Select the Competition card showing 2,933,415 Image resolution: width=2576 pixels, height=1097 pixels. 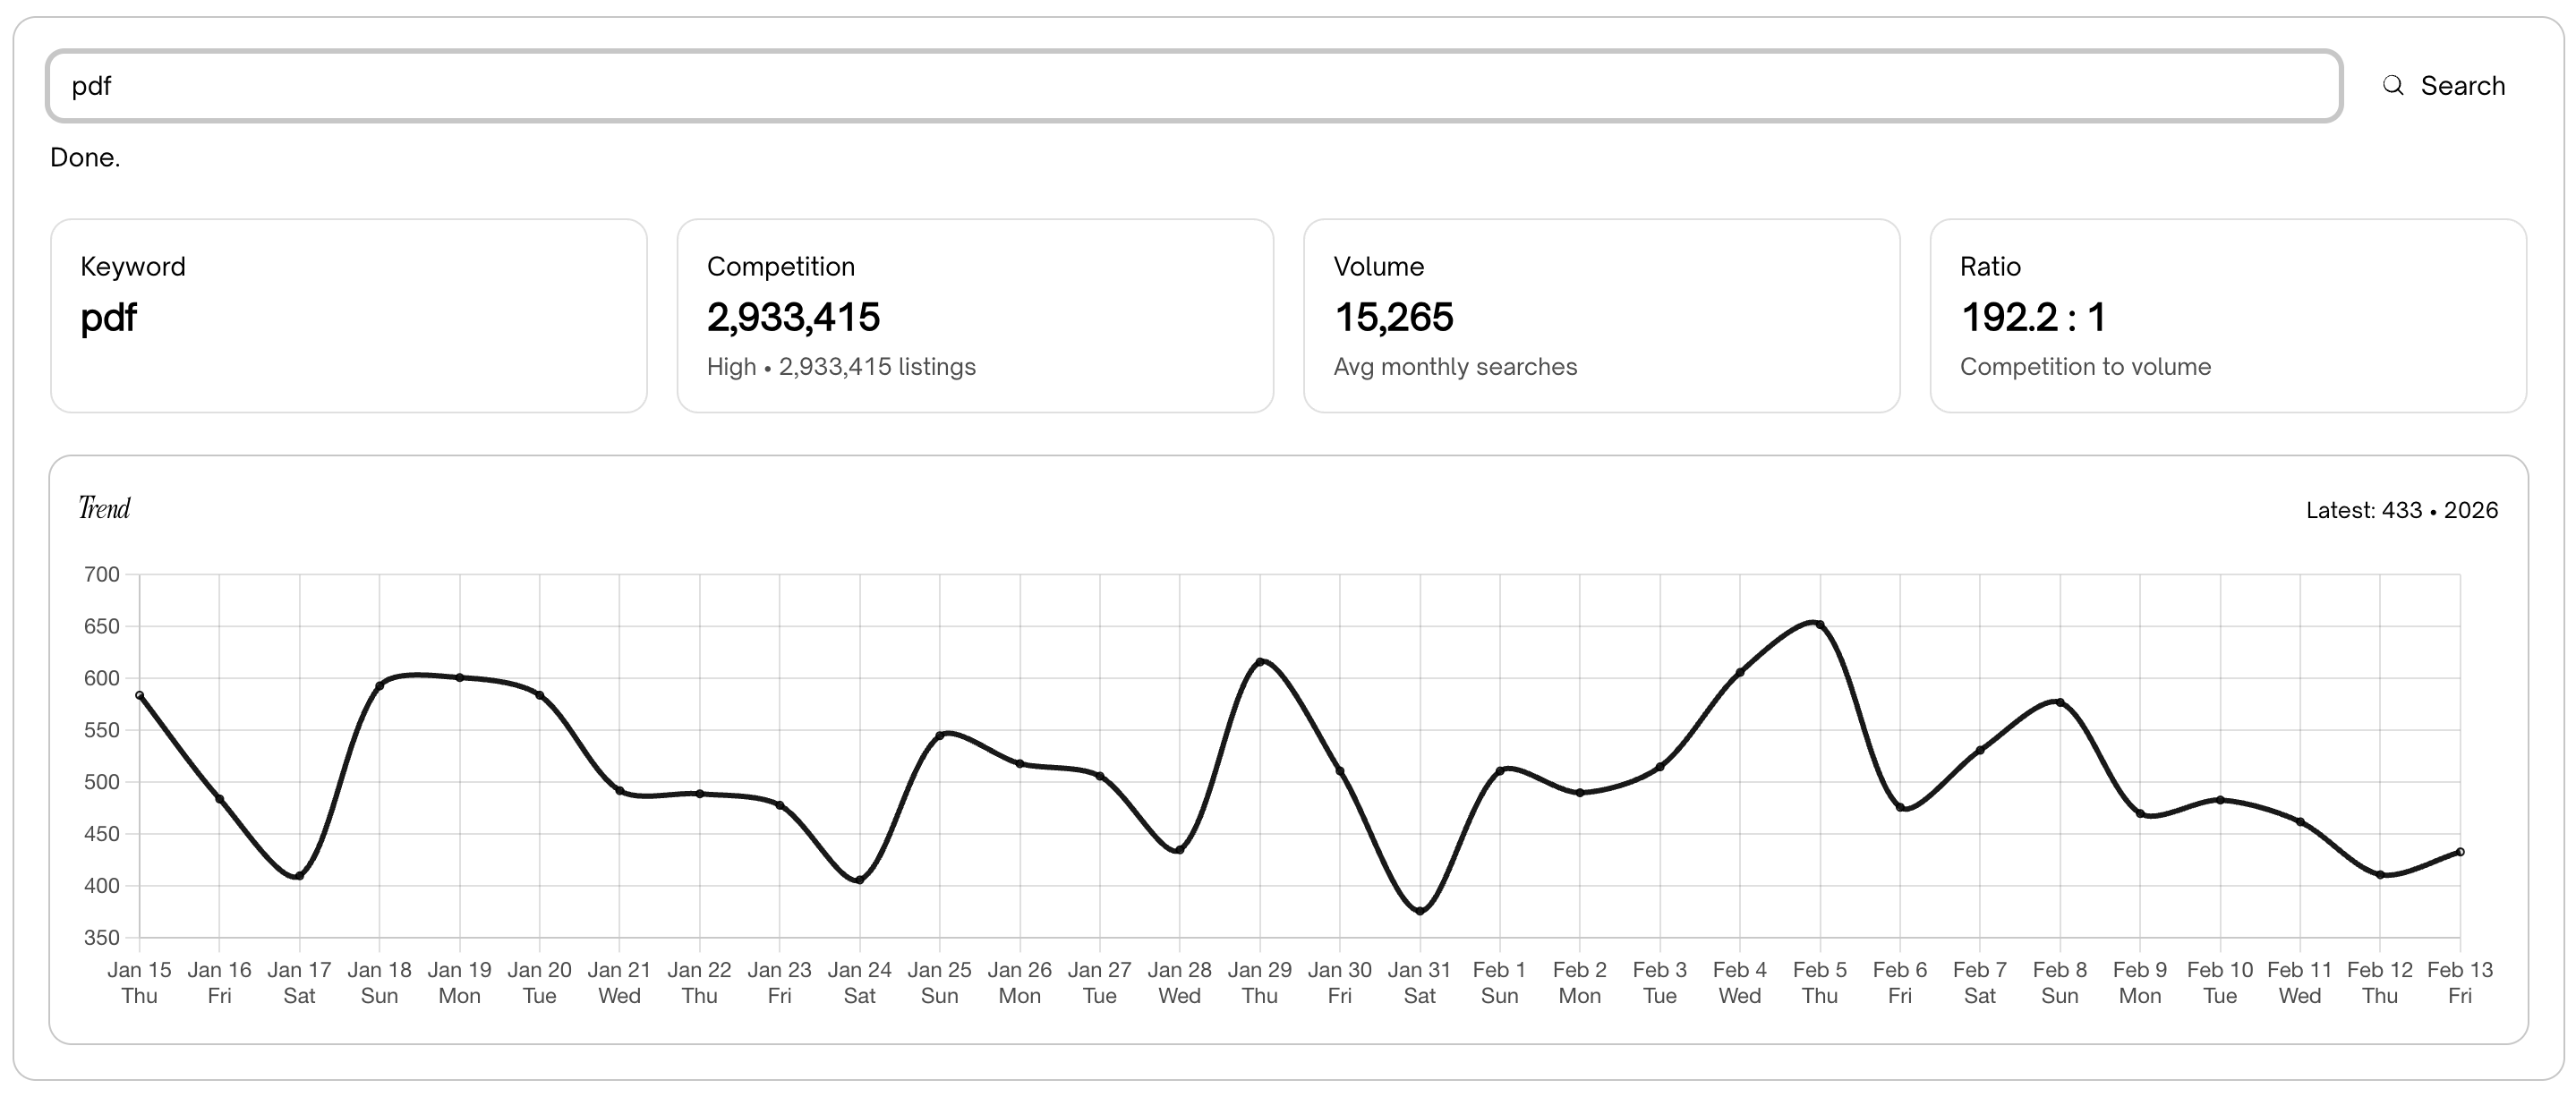(x=975, y=315)
